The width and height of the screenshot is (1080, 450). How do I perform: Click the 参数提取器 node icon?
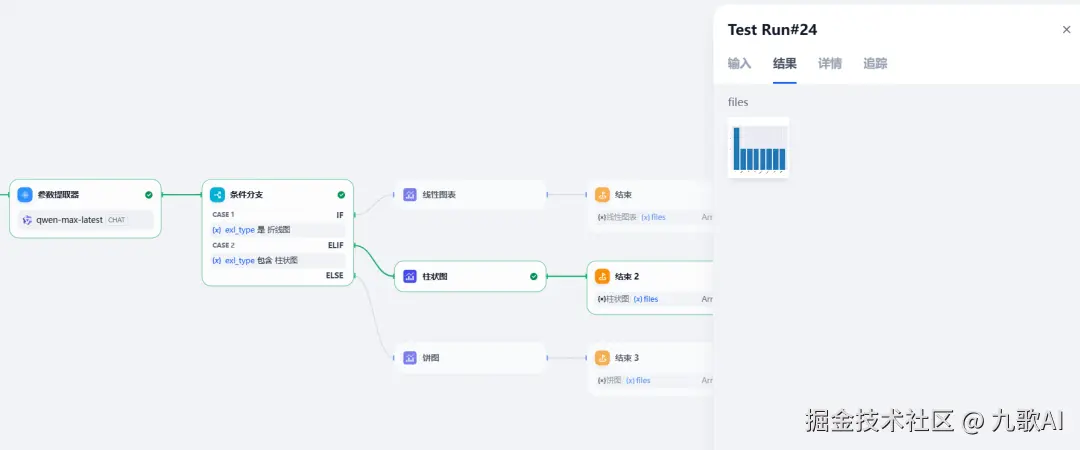tap(25, 195)
